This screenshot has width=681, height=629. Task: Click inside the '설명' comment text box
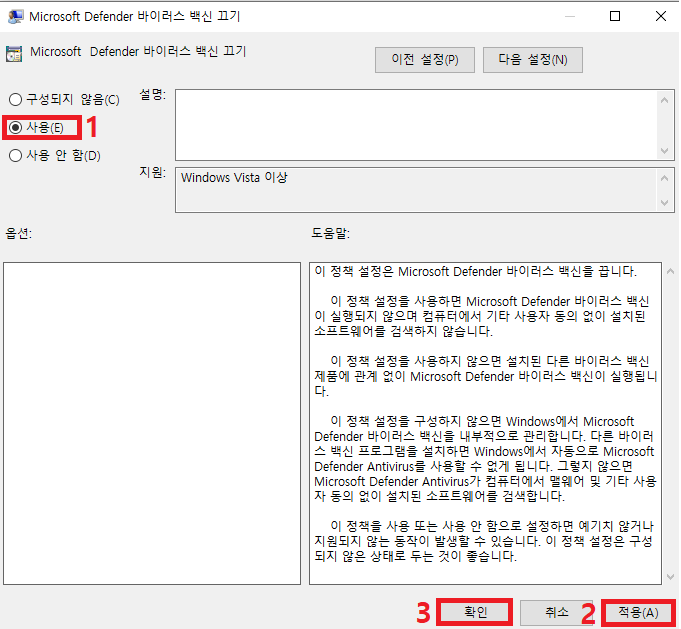[416, 125]
